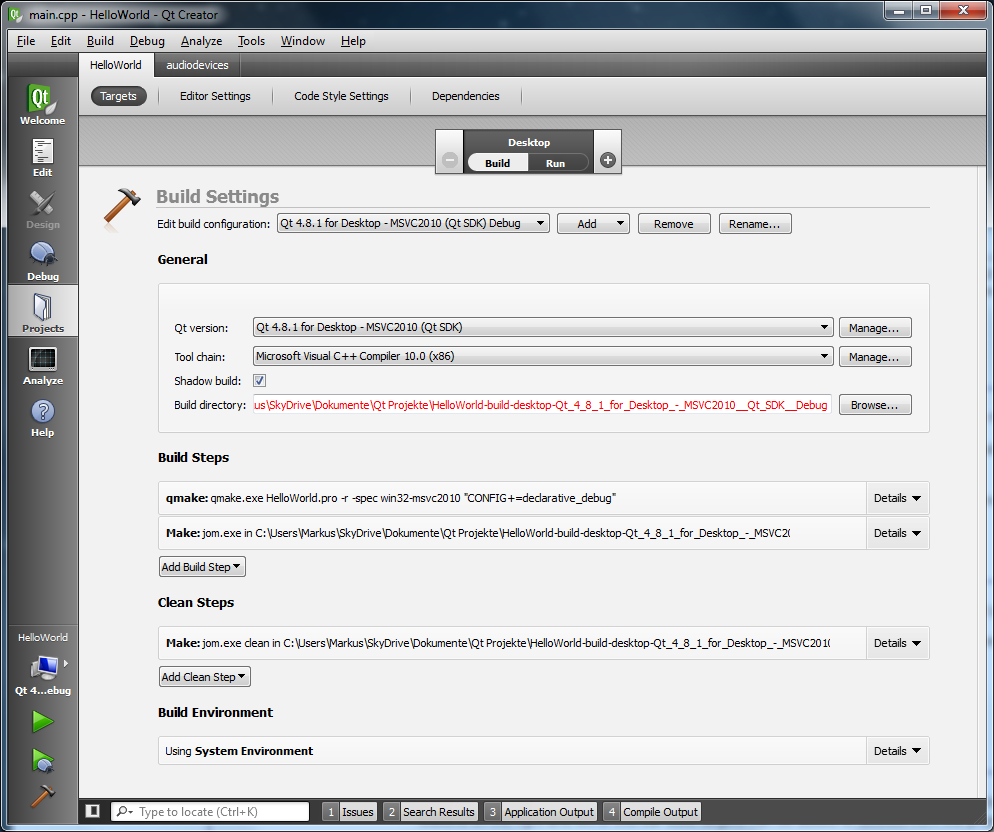
Task: Open the Search Results pane
Action: [x=430, y=812]
